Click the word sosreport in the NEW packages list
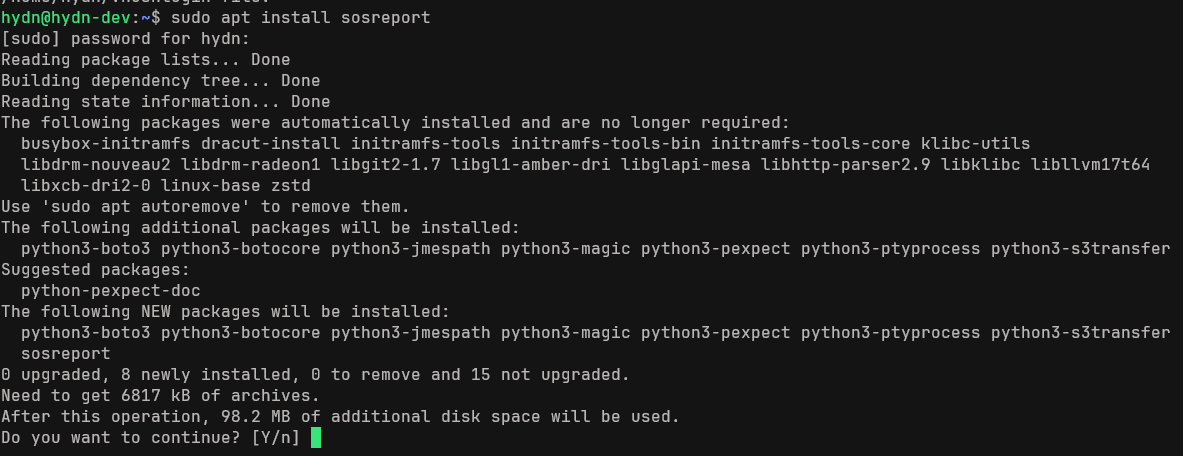 (x=66, y=353)
